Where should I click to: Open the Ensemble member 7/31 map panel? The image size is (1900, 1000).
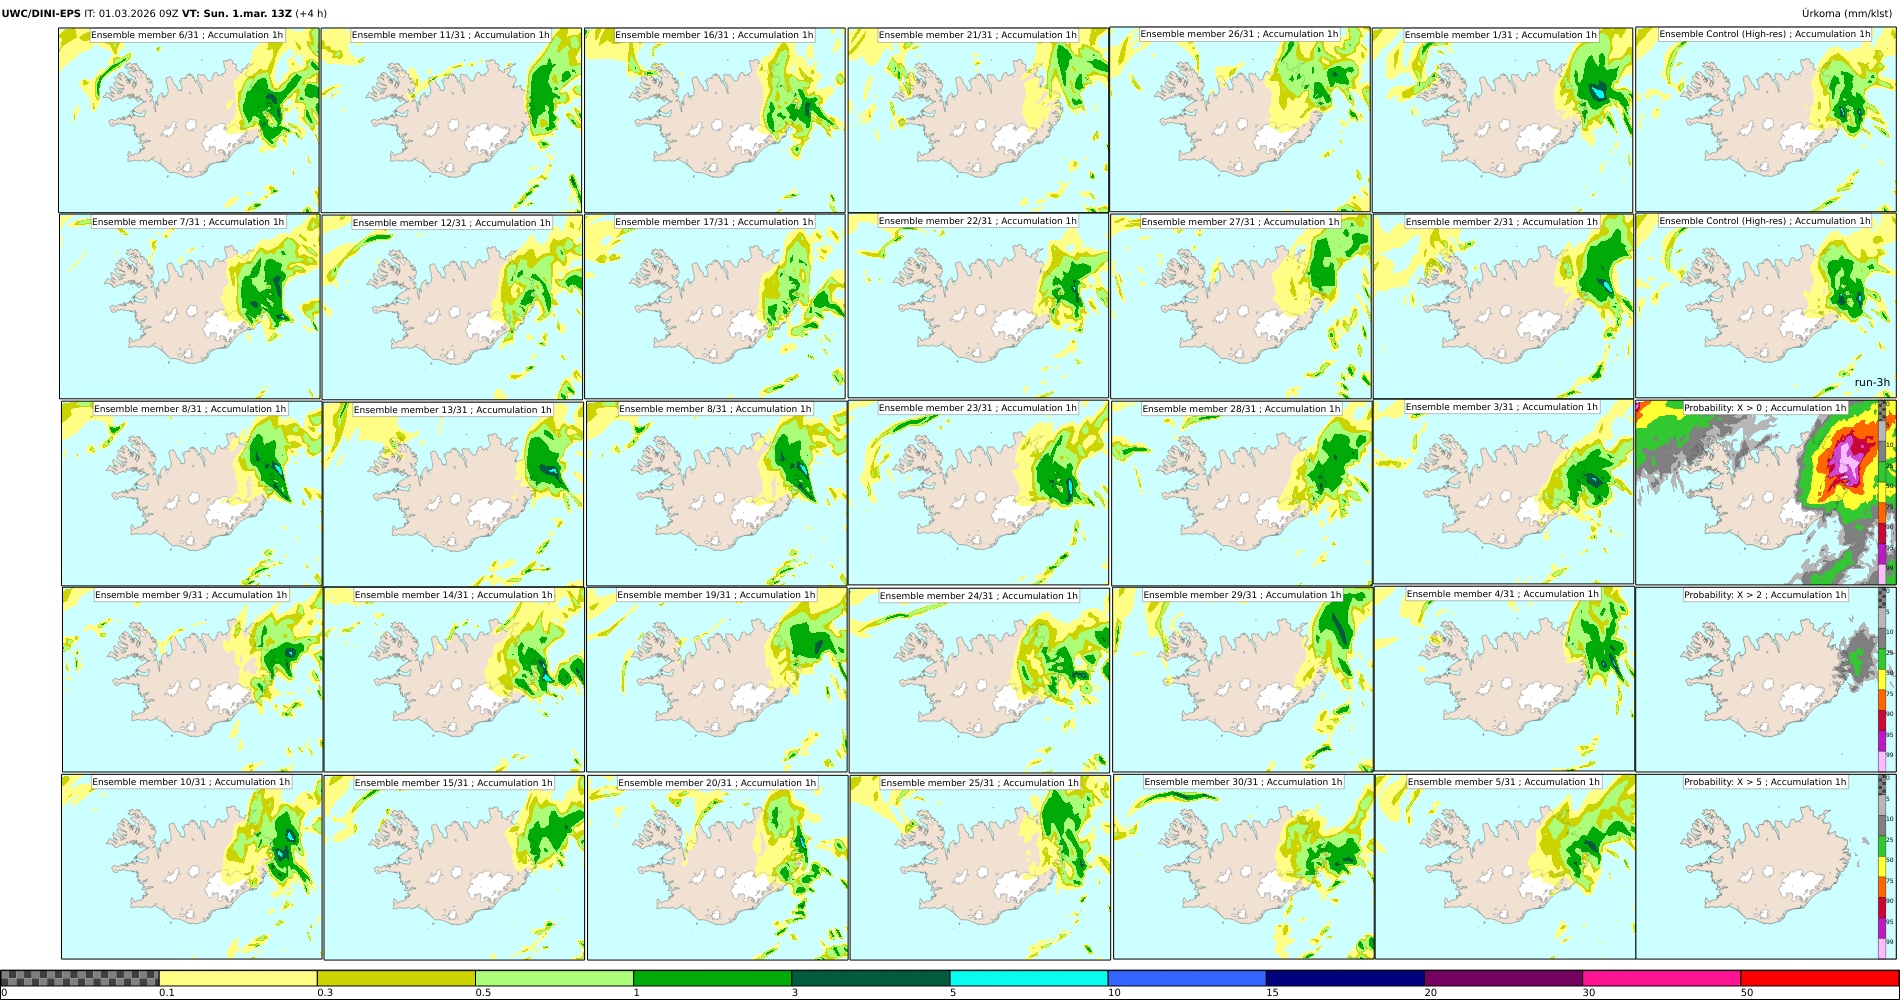[190, 307]
